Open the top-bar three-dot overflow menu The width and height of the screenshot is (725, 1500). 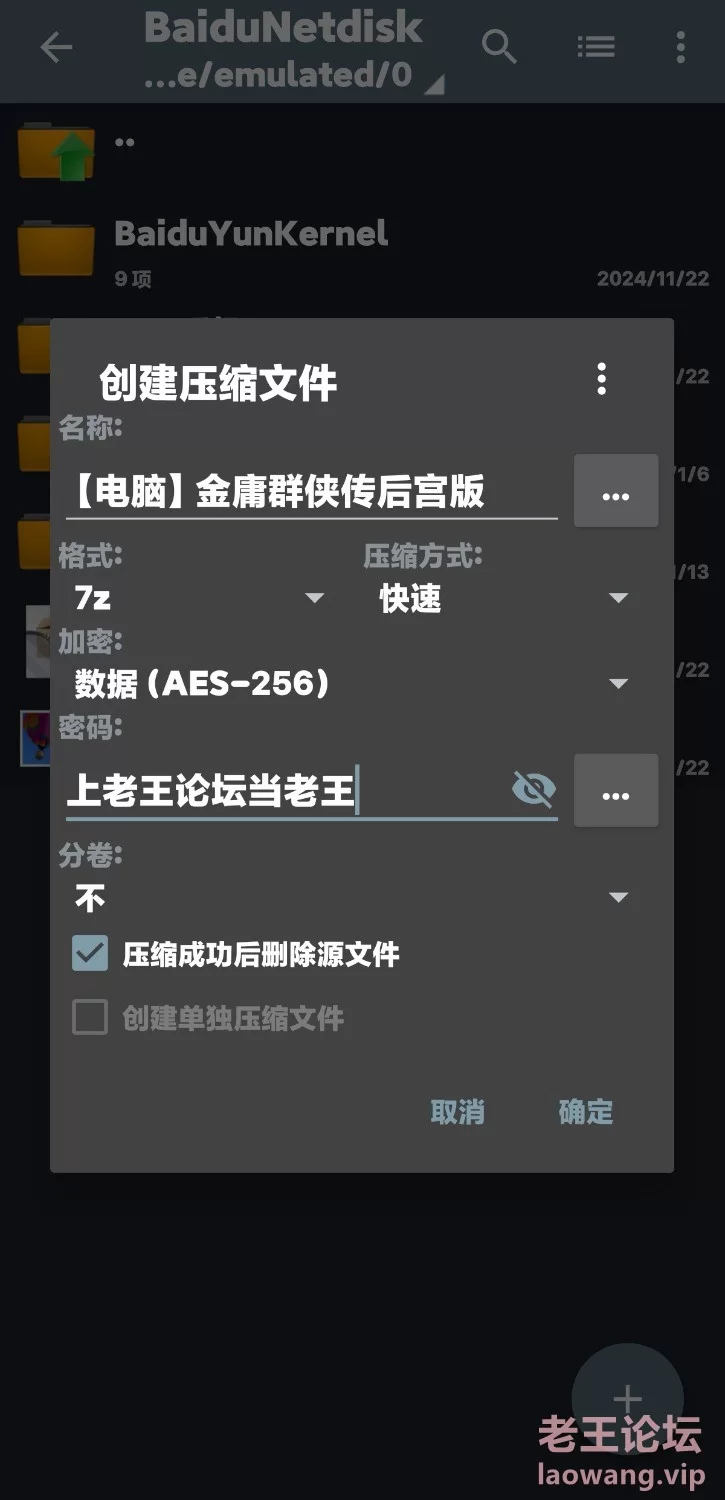pos(680,46)
